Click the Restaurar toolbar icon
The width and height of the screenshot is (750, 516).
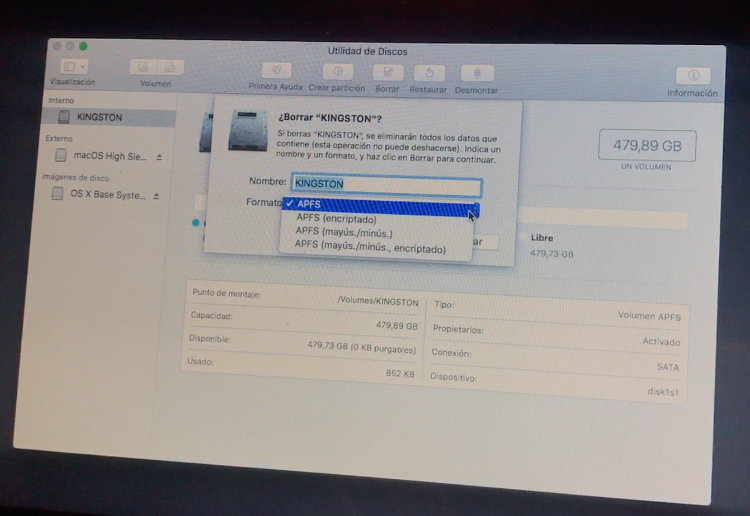428,74
